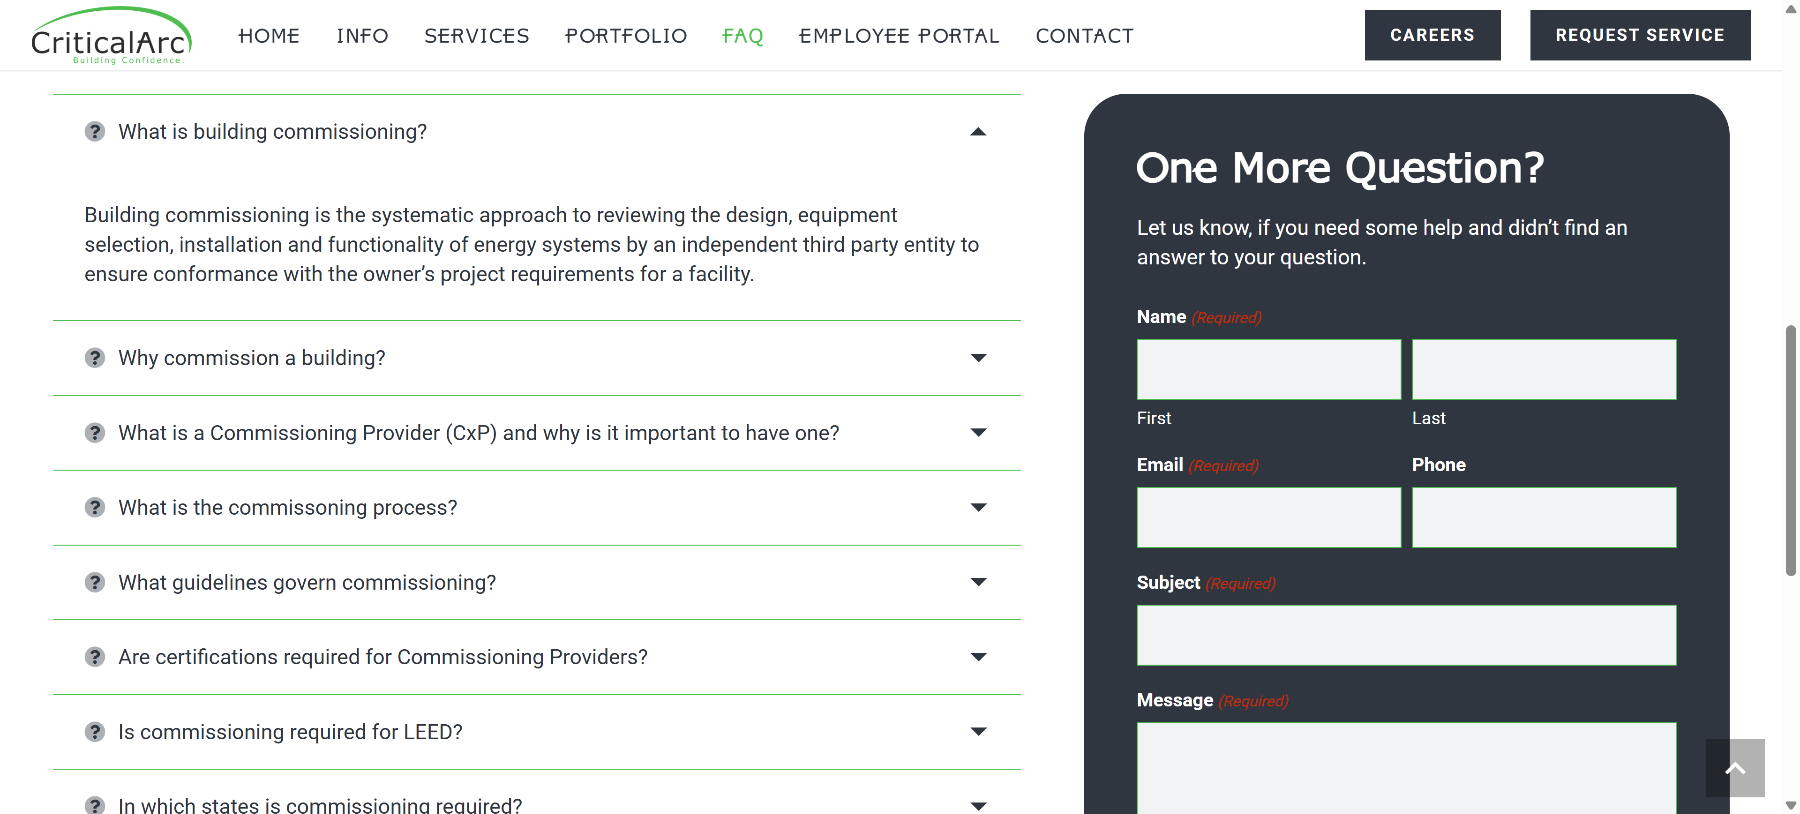Expand Is commissioning required for LEED arrow
Screen dimensions: 1800x814
[978, 732]
